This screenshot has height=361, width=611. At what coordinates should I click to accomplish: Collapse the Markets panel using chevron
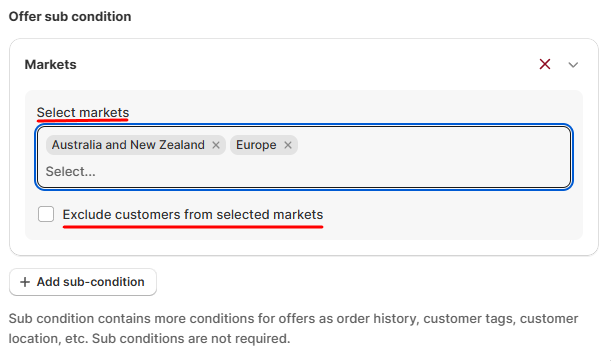point(573,65)
